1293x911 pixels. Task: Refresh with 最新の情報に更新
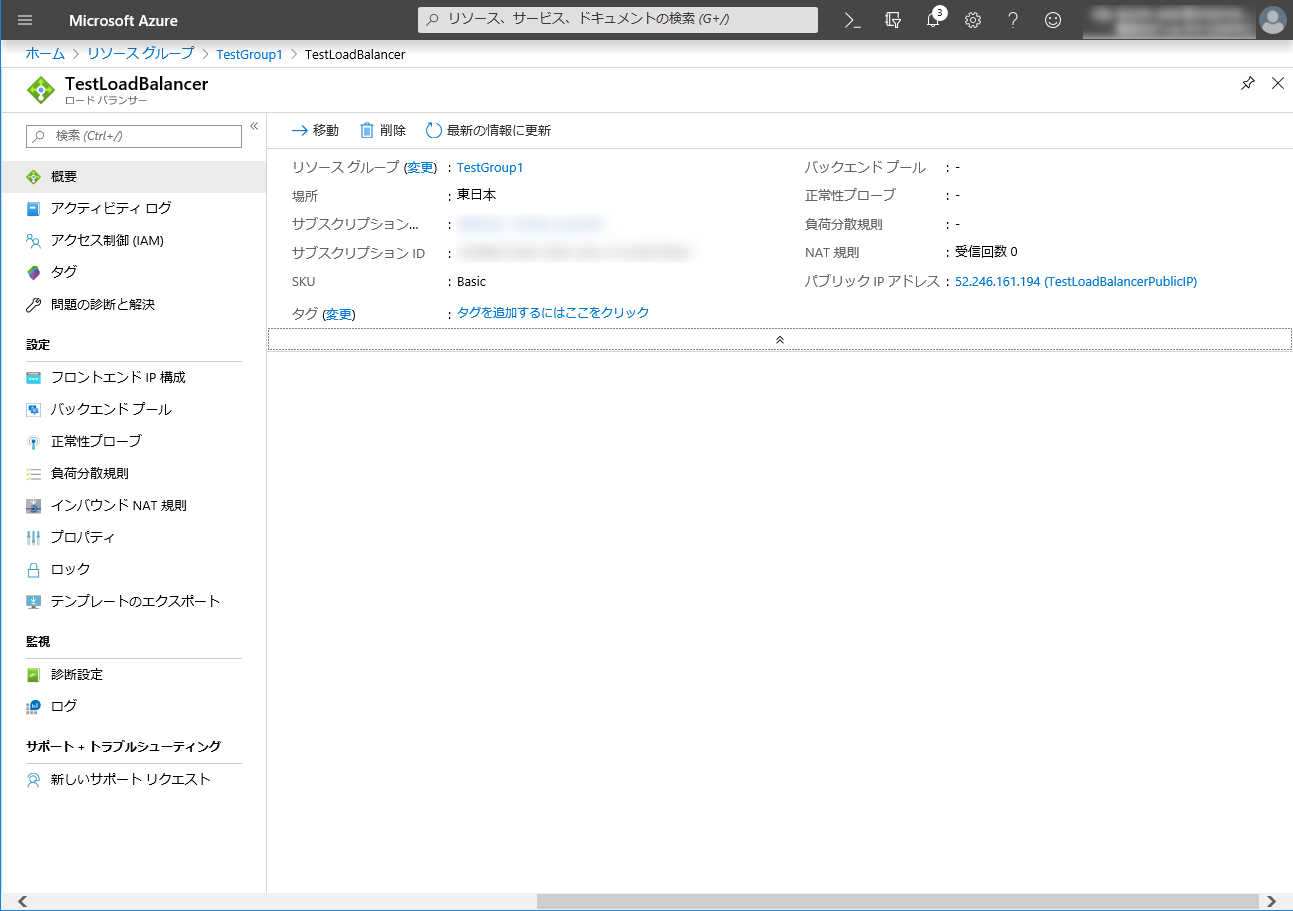tap(488, 131)
